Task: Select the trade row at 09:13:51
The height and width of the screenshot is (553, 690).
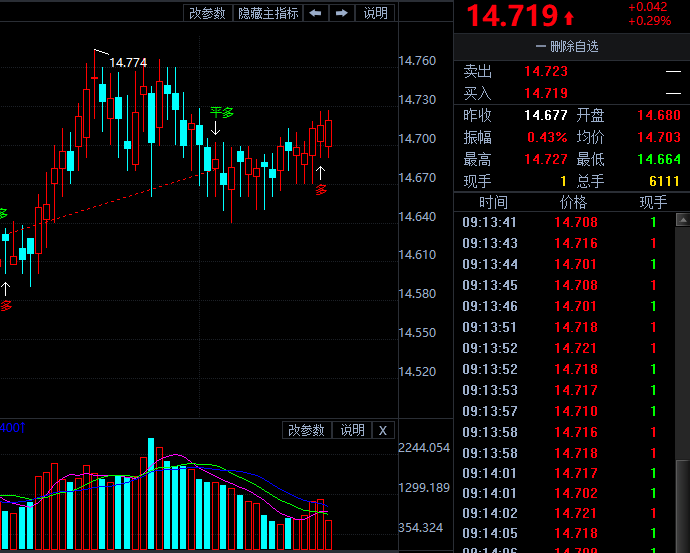Action: [x=564, y=327]
